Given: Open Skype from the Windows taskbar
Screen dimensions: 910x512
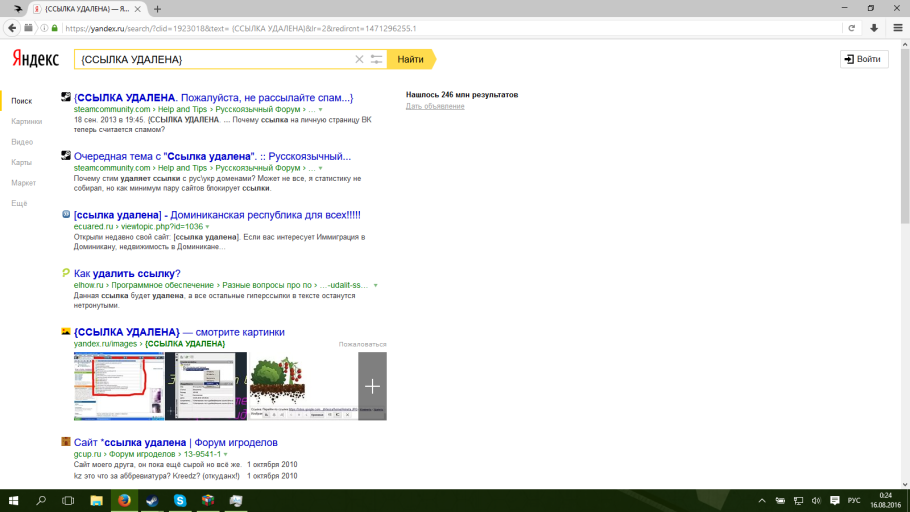Looking at the screenshot, I should pyautogui.click(x=180, y=500).
